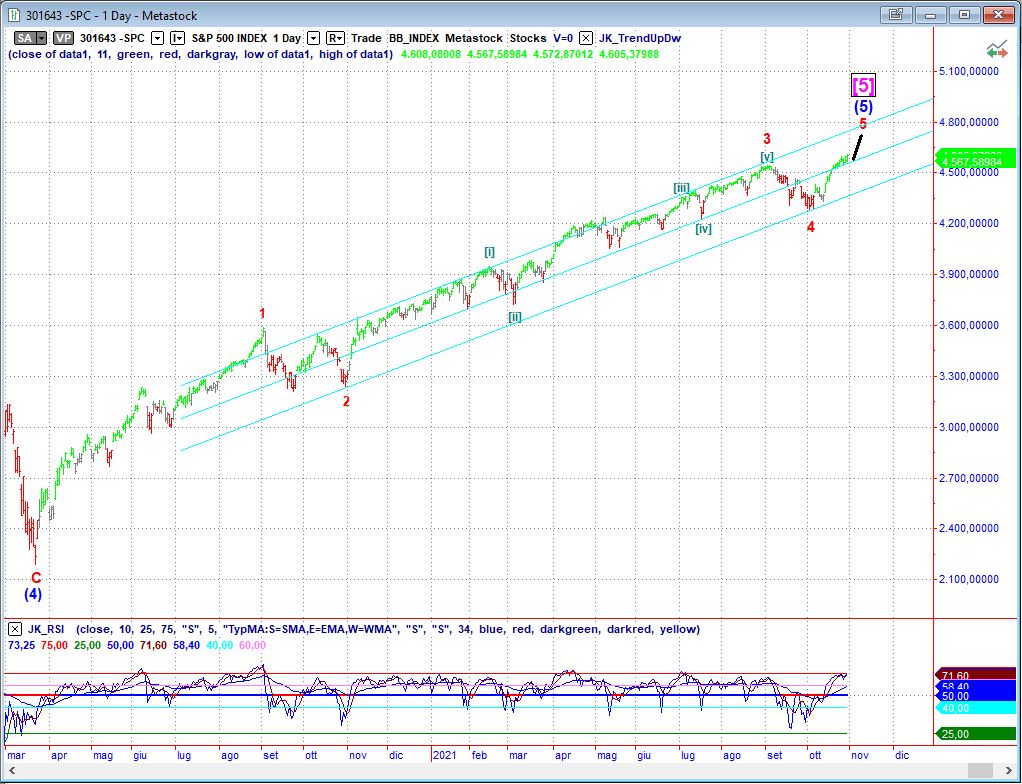1022x784 pixels.
Task: Toggle the JK_RSI indicator checkbox
Action: (x=15, y=629)
